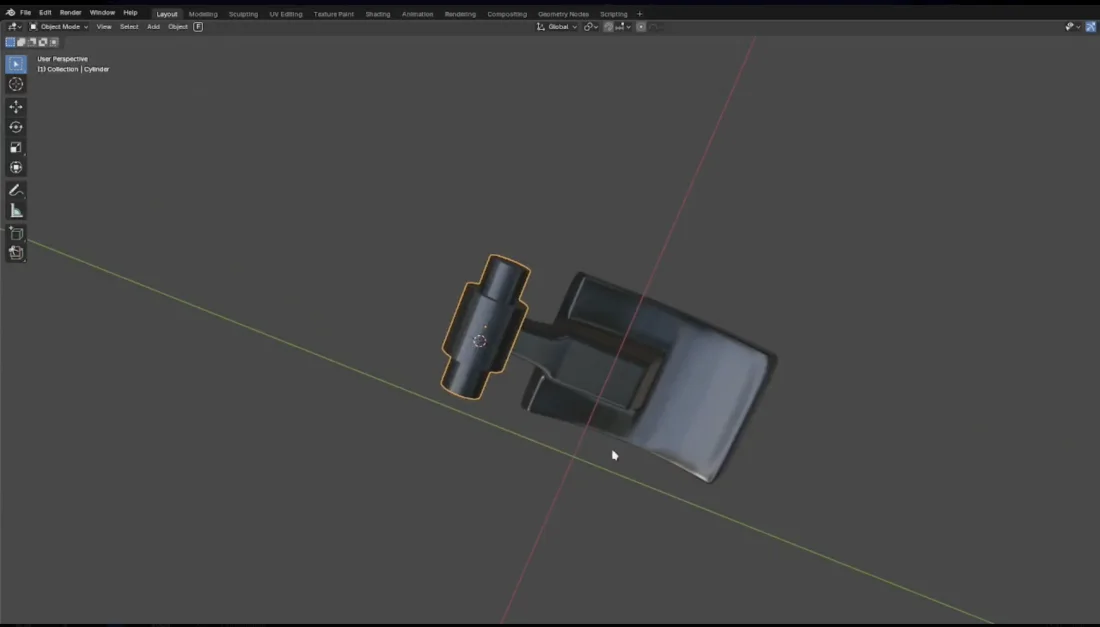Viewport: 1100px width, 627px height.
Task: Choose the Intersect Selection mode icon
Action: tap(53, 42)
